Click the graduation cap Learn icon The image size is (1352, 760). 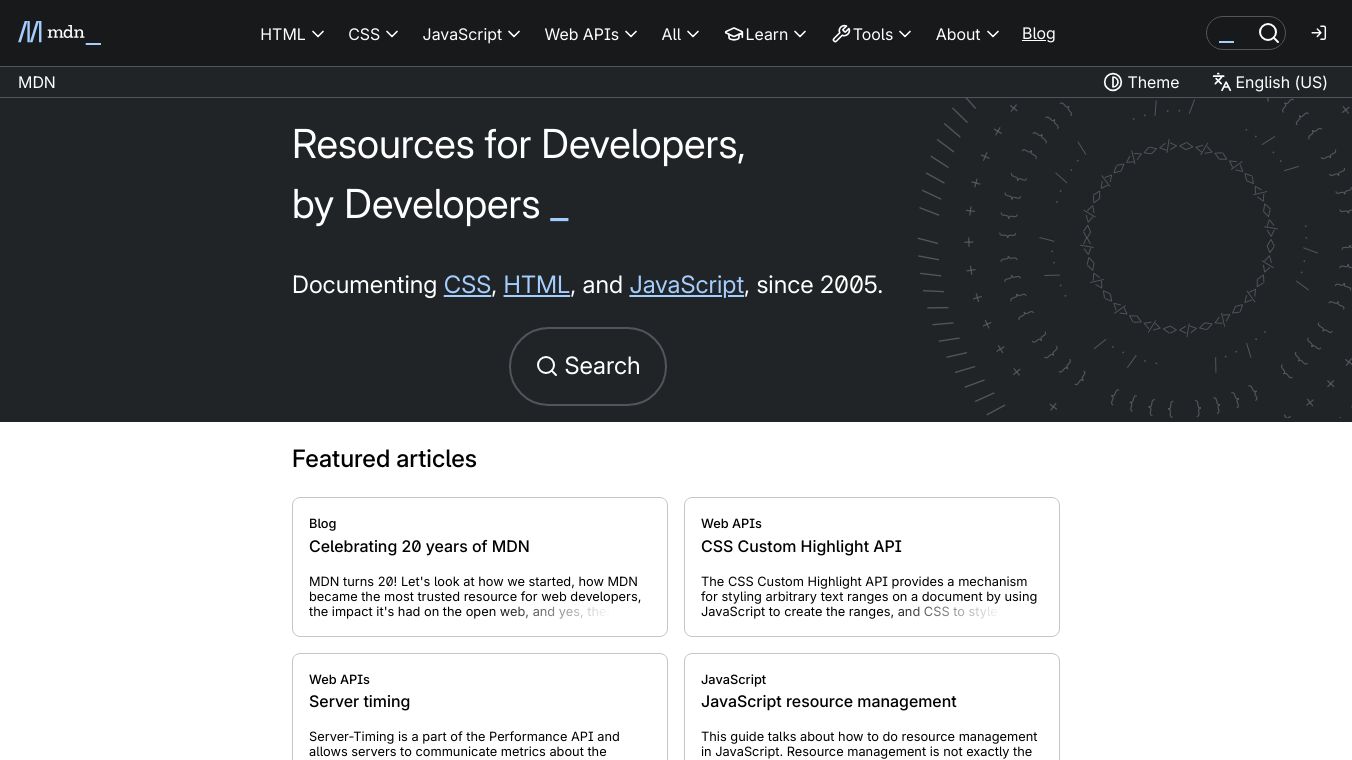pyautogui.click(x=734, y=34)
